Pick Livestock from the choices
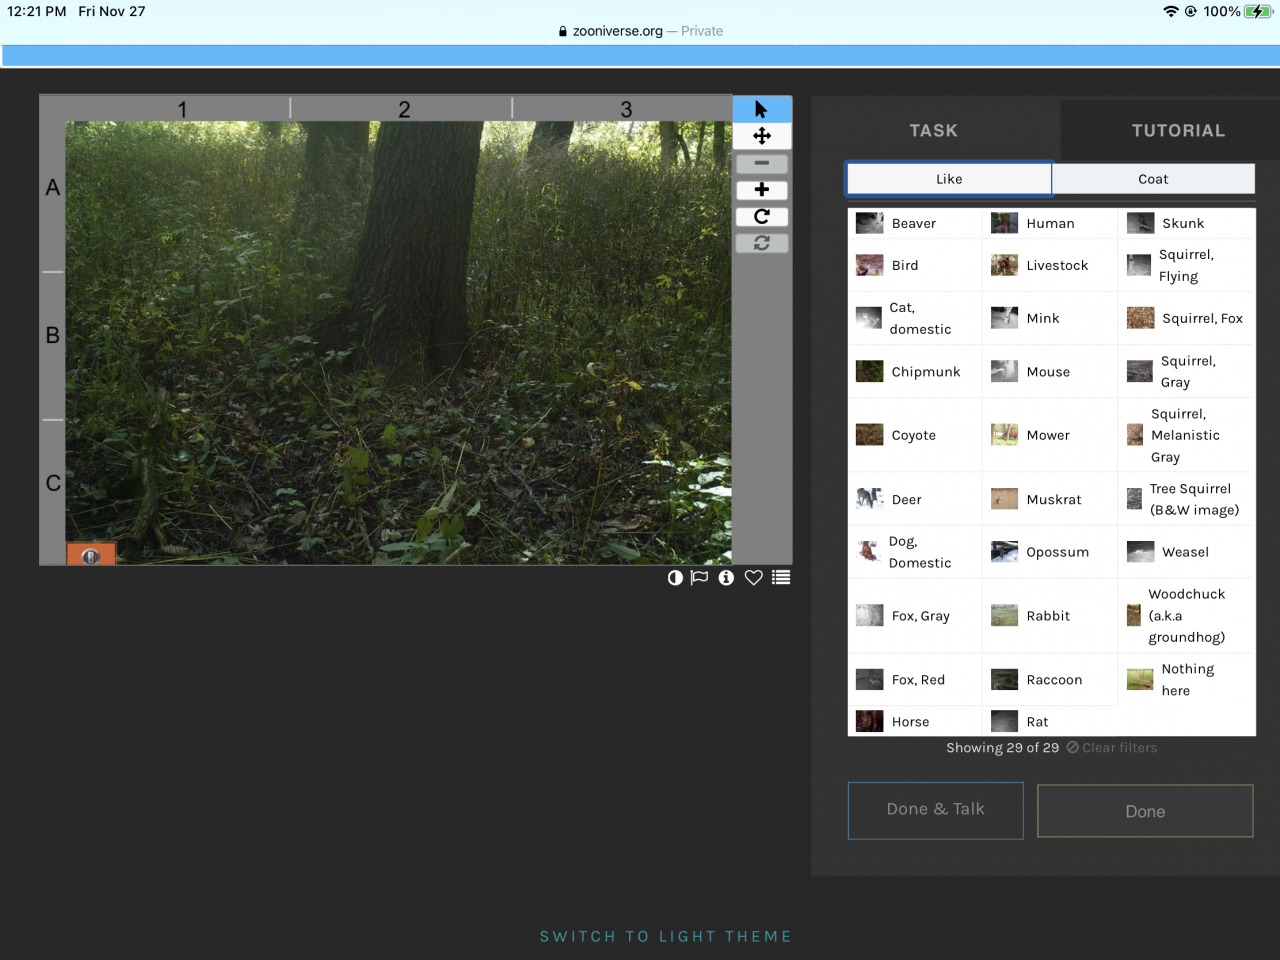Viewport: 1280px width, 960px height. coord(1050,265)
